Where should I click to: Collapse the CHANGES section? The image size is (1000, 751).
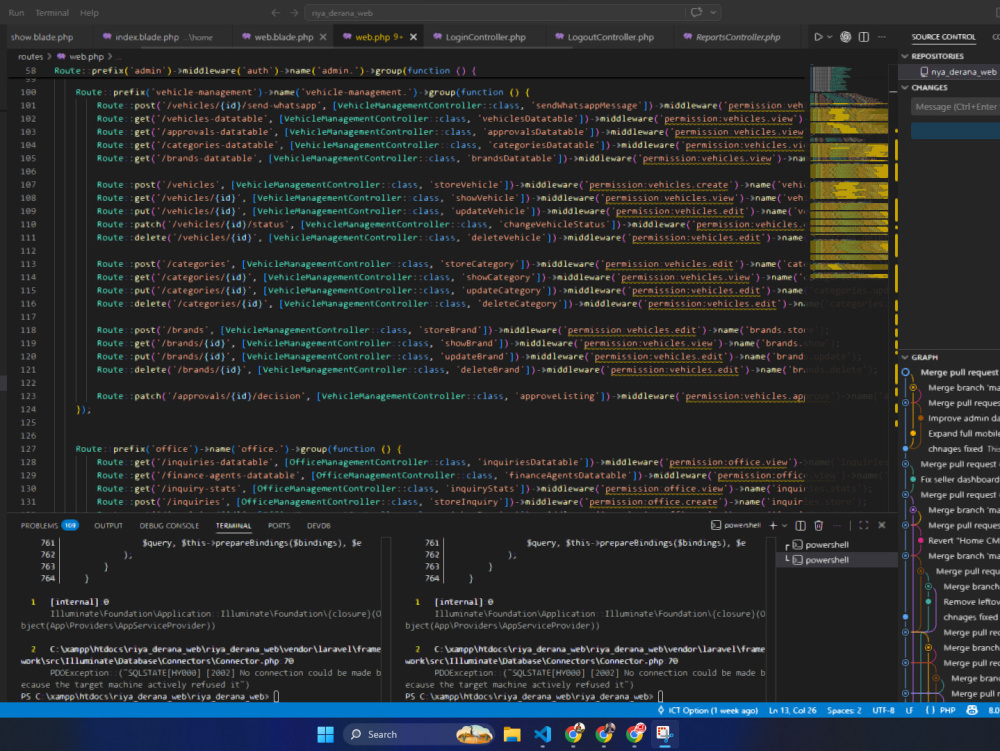click(924, 87)
